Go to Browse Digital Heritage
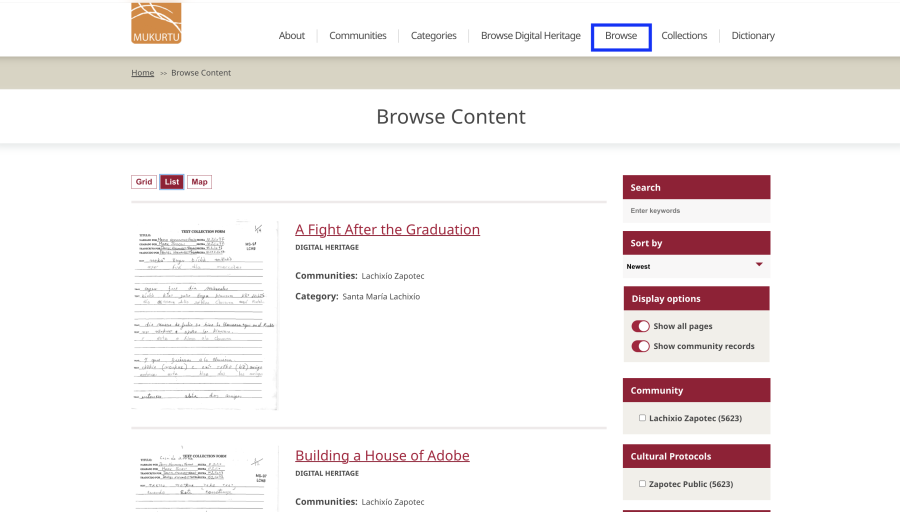The image size is (900, 512). (x=530, y=36)
